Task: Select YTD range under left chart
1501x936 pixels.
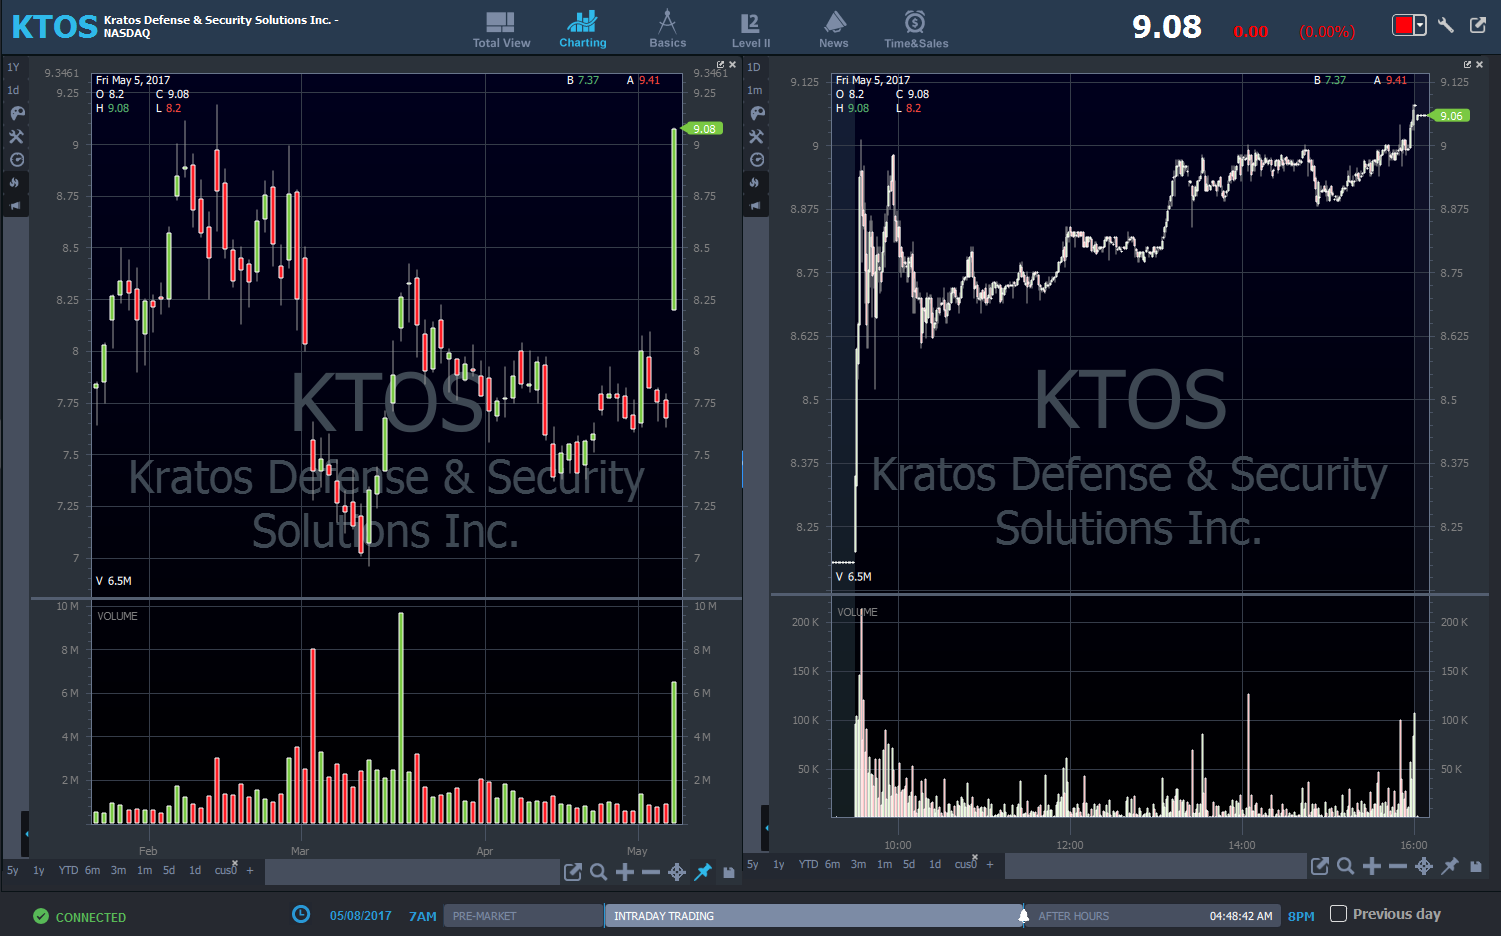Action: tap(68, 870)
